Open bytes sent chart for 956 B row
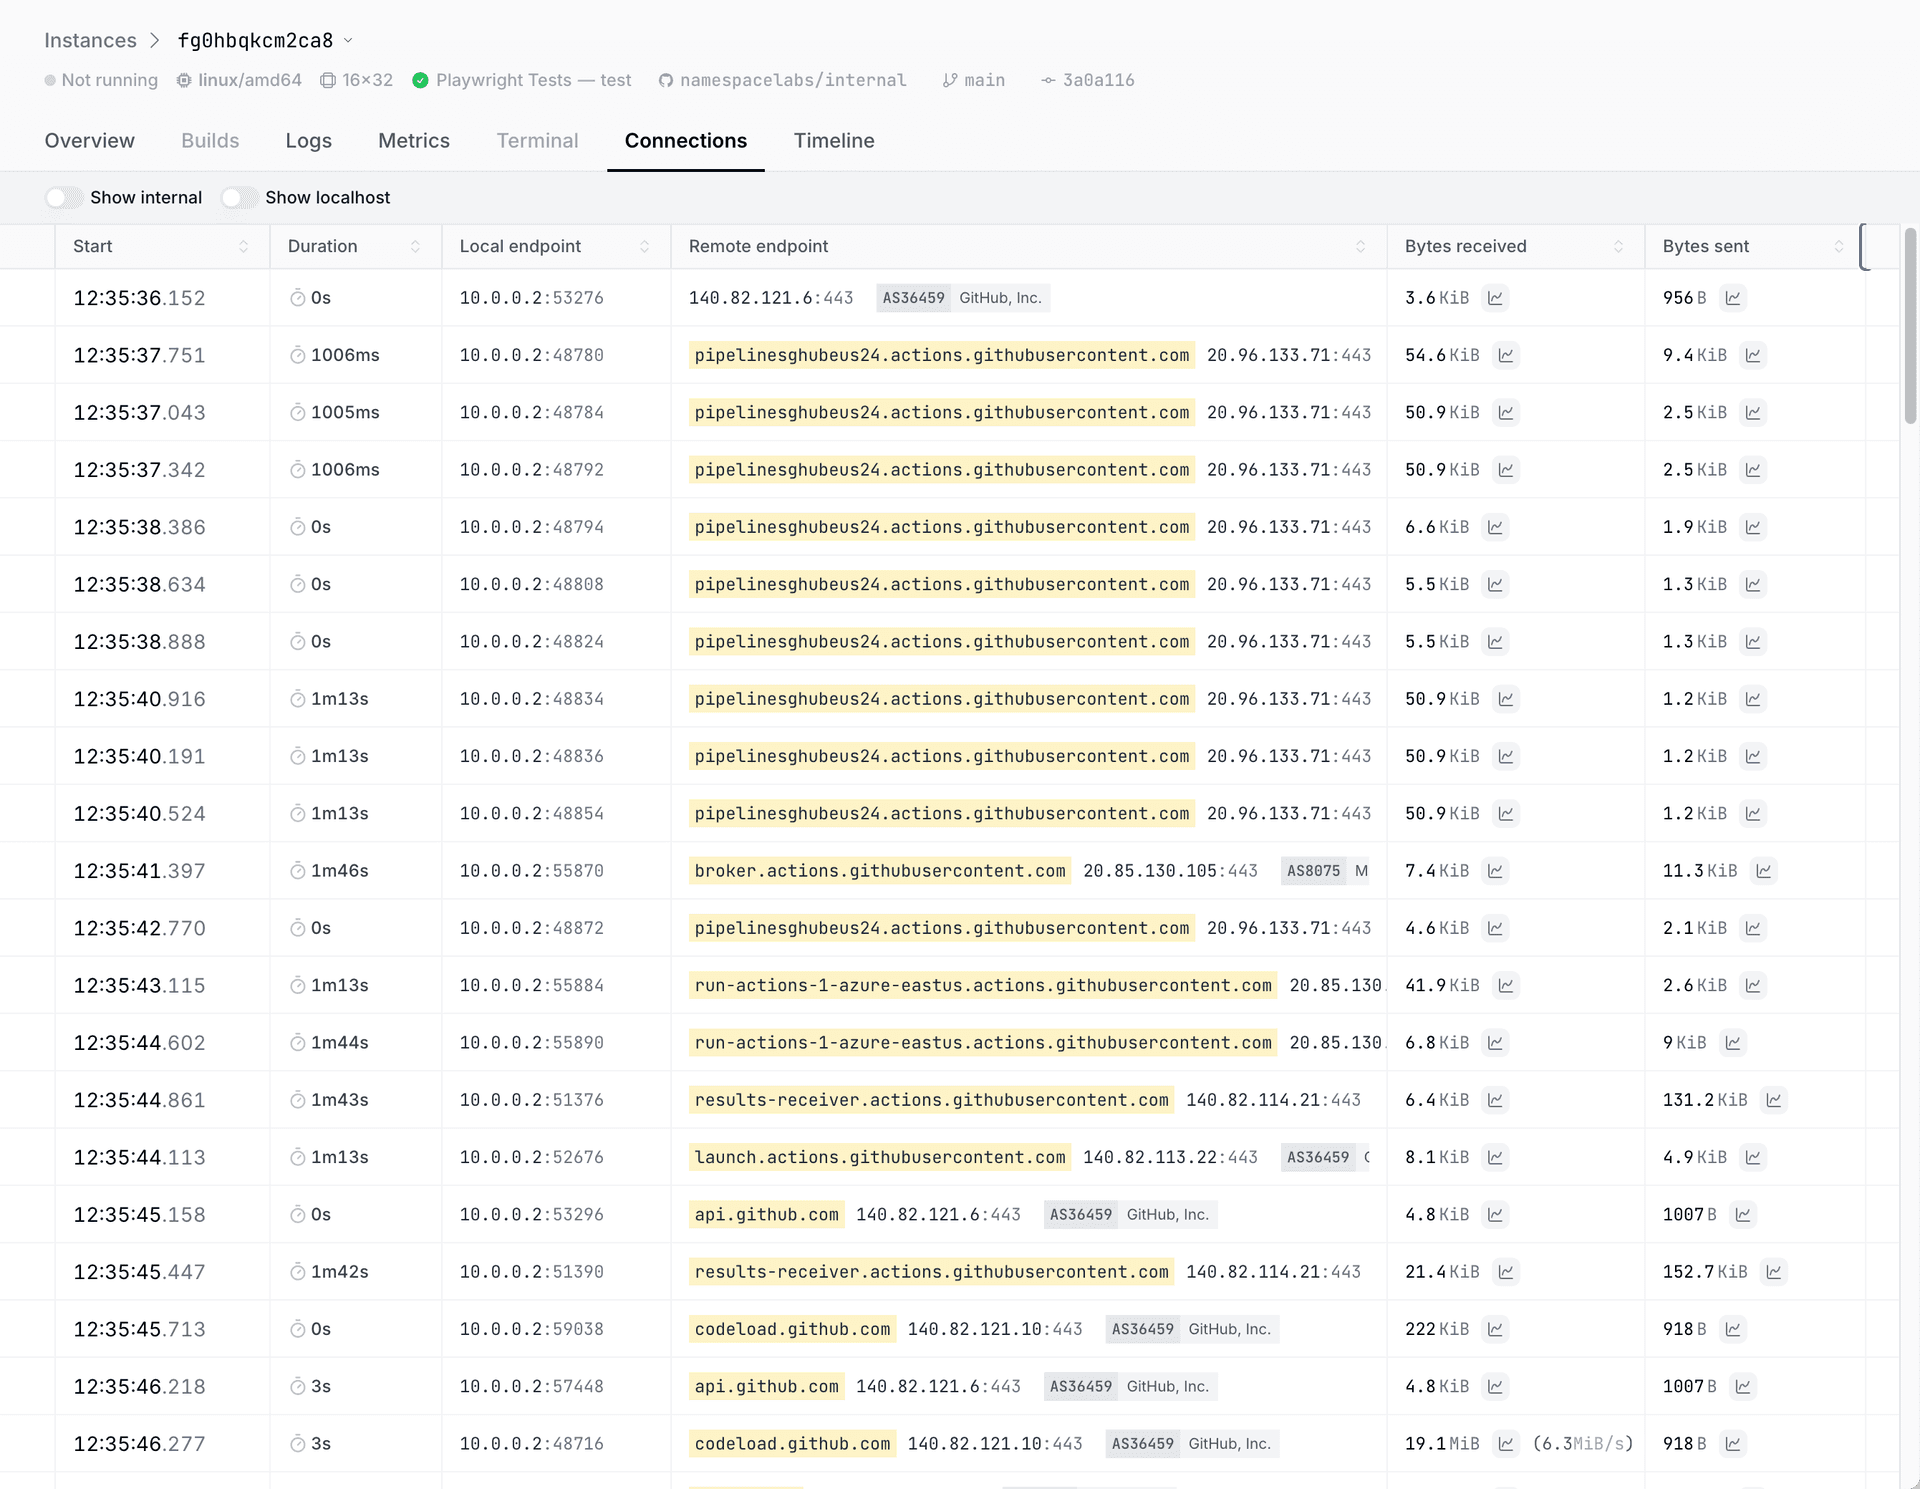The width and height of the screenshot is (1920, 1489). tap(1733, 298)
